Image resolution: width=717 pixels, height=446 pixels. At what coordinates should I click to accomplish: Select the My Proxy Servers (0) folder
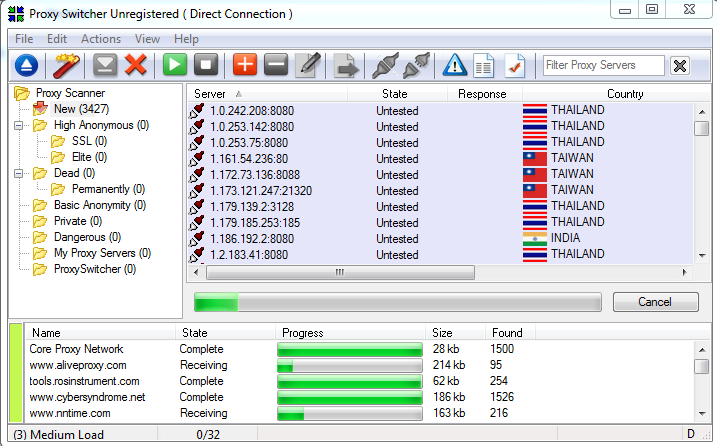coord(102,253)
